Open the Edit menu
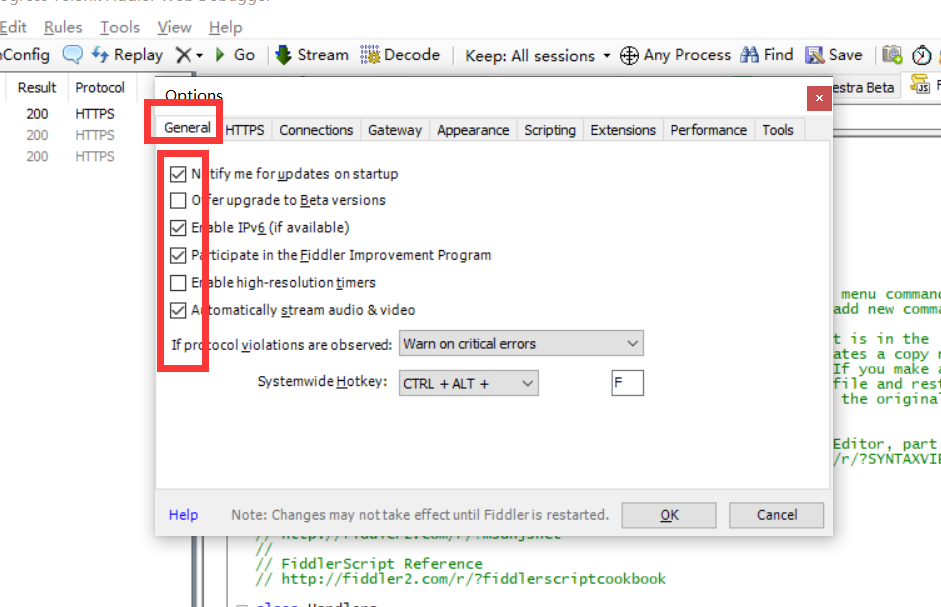This screenshot has width=941, height=607. tap(13, 27)
